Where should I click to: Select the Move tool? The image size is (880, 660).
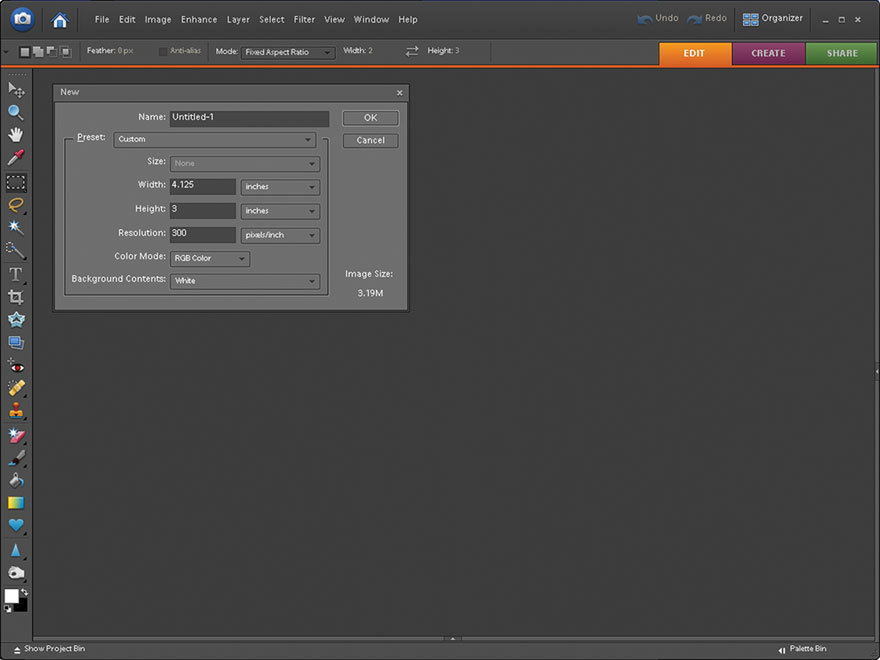pyautogui.click(x=16, y=90)
